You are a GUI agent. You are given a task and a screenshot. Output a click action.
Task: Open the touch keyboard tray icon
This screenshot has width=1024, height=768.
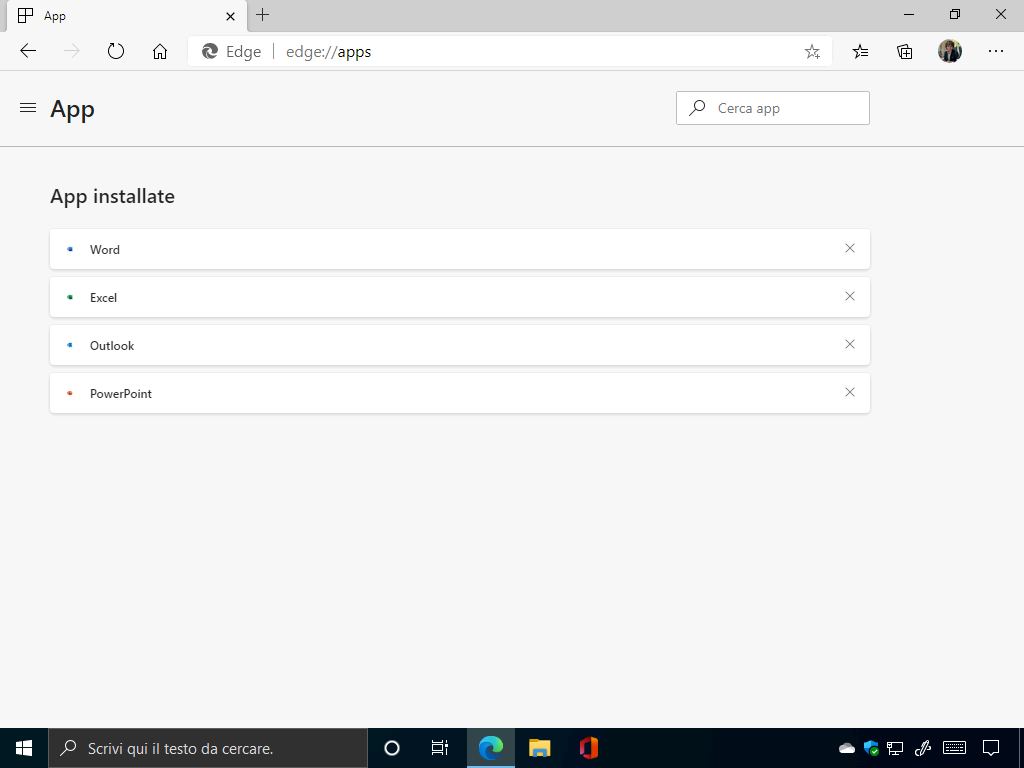(954, 748)
